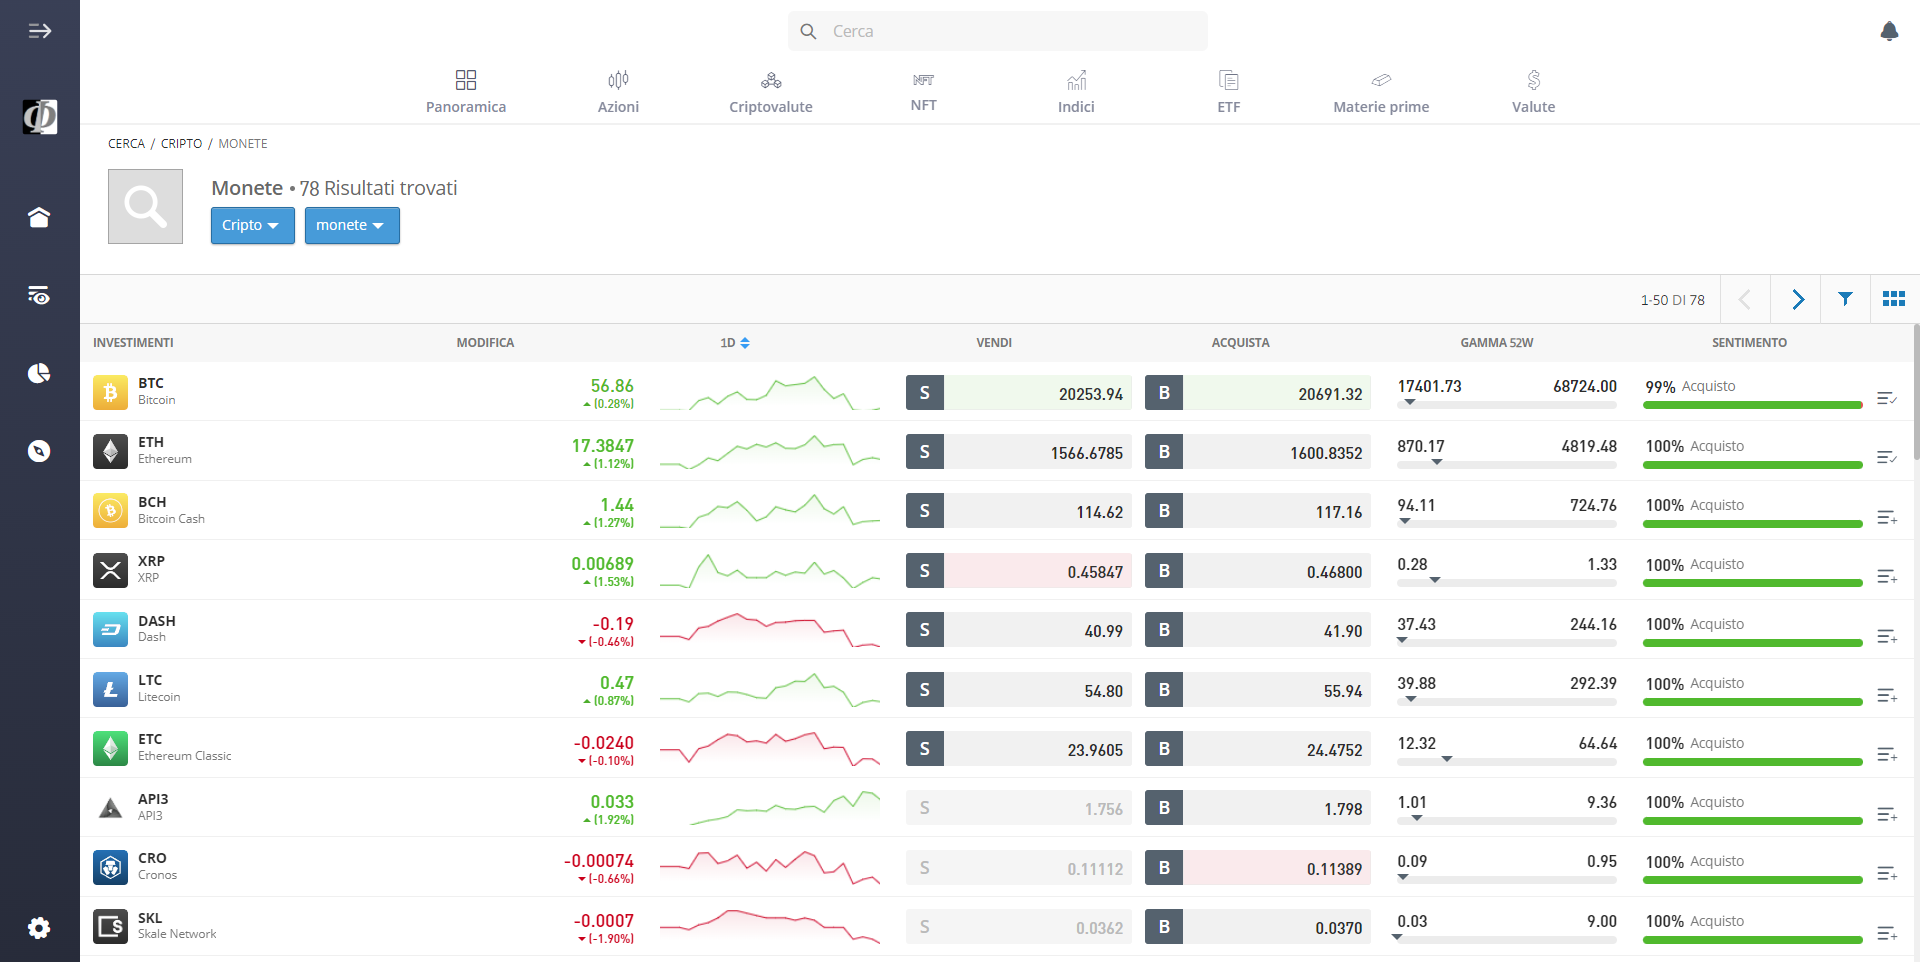Open the portfolio pie chart icon
Image resolution: width=1920 pixels, height=962 pixels.
[x=39, y=373]
